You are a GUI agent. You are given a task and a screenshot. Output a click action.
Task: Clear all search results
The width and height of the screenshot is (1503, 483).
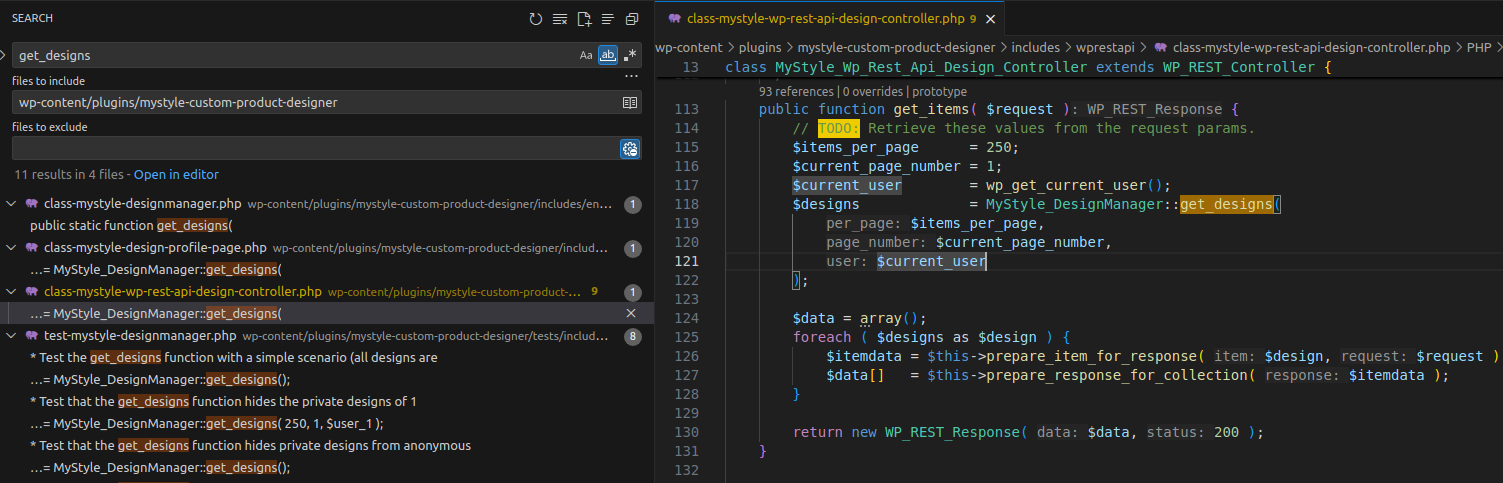pyautogui.click(x=560, y=19)
